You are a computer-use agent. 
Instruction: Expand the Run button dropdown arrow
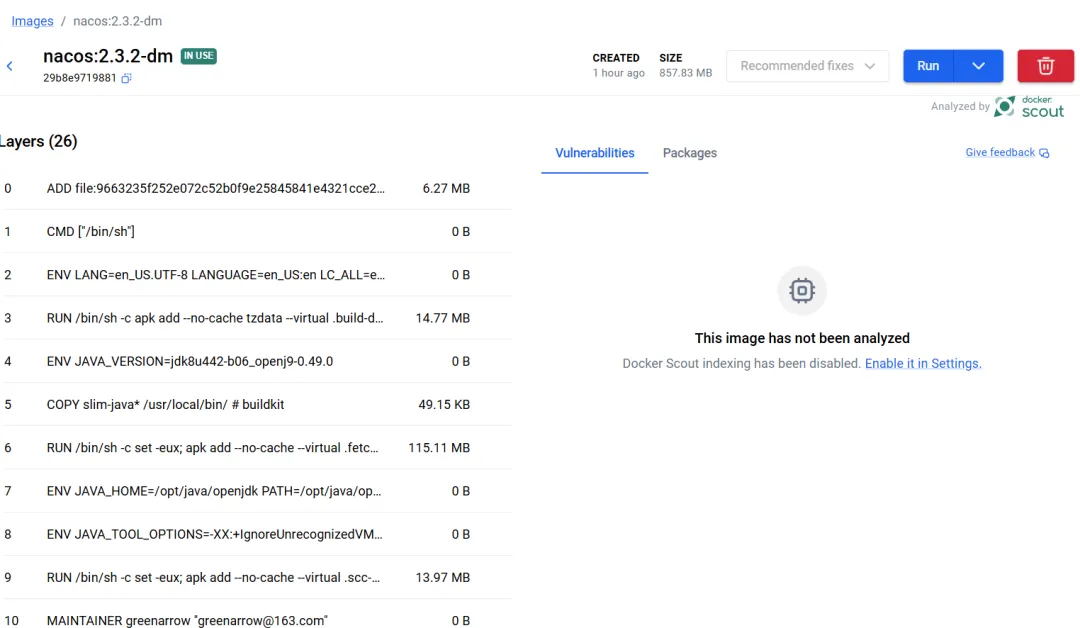click(x=978, y=66)
